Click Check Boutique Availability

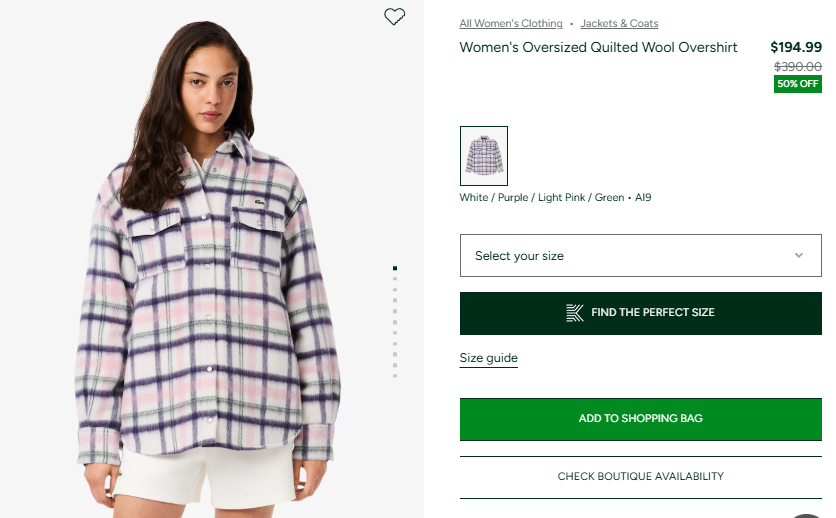point(640,477)
